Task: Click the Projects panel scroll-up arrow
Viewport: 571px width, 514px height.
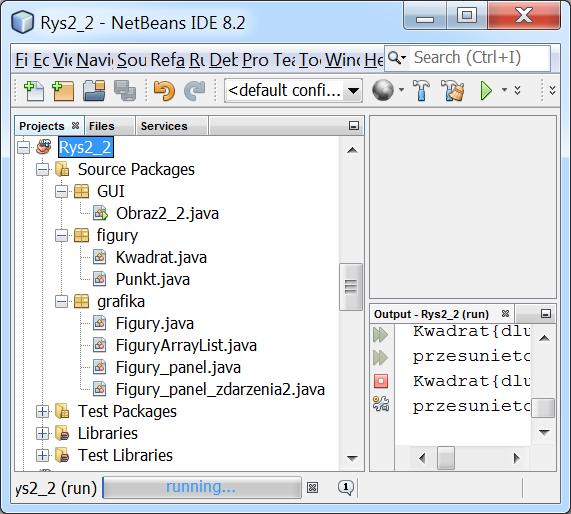Action: tap(352, 150)
